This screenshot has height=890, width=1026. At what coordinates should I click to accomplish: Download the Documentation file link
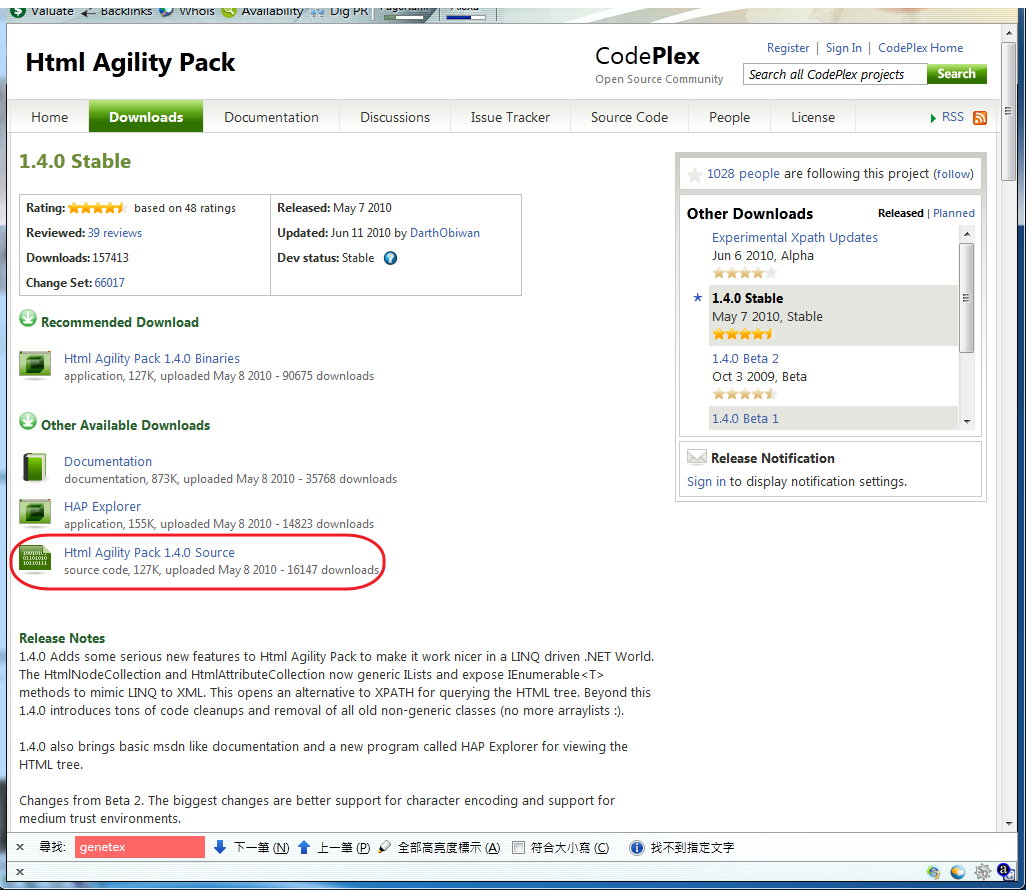pos(108,461)
